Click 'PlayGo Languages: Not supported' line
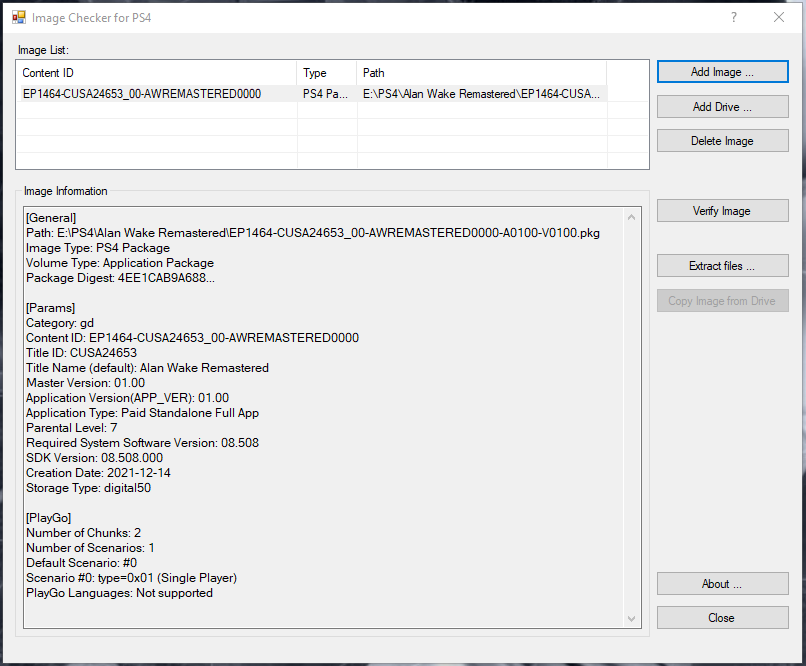 point(119,593)
